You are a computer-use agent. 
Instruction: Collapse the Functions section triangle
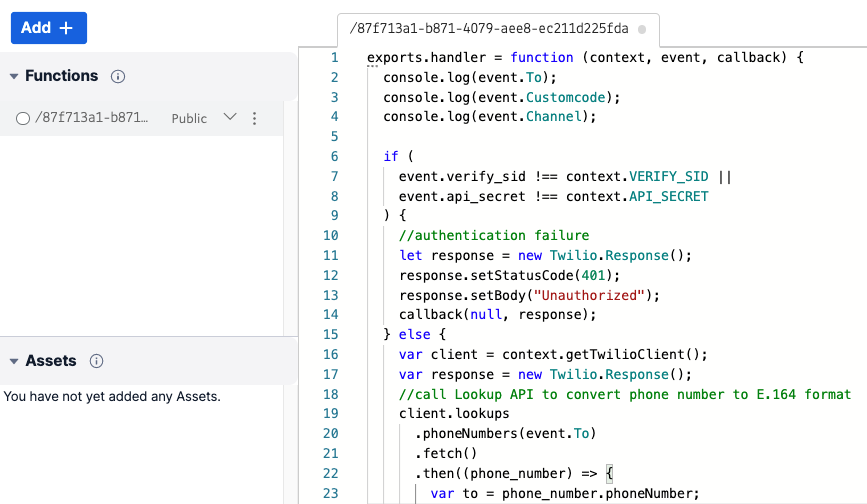coord(14,76)
